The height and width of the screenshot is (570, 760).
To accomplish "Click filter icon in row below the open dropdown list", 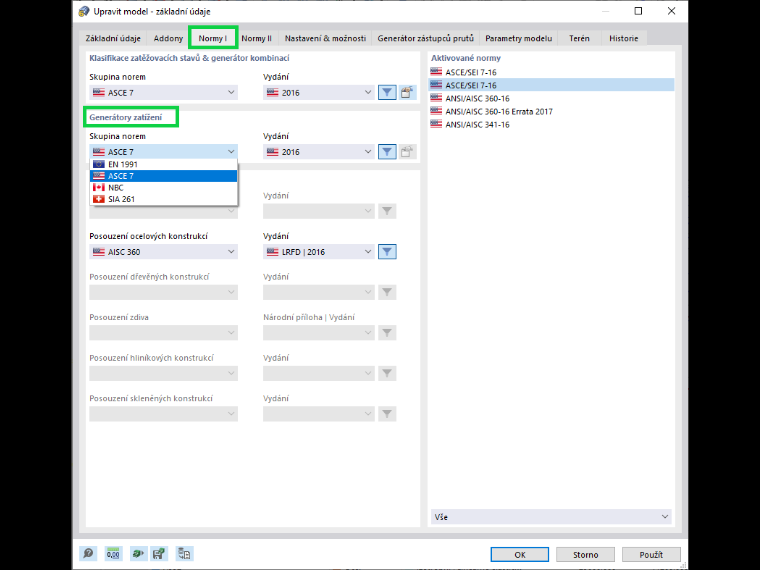I will pyautogui.click(x=387, y=211).
